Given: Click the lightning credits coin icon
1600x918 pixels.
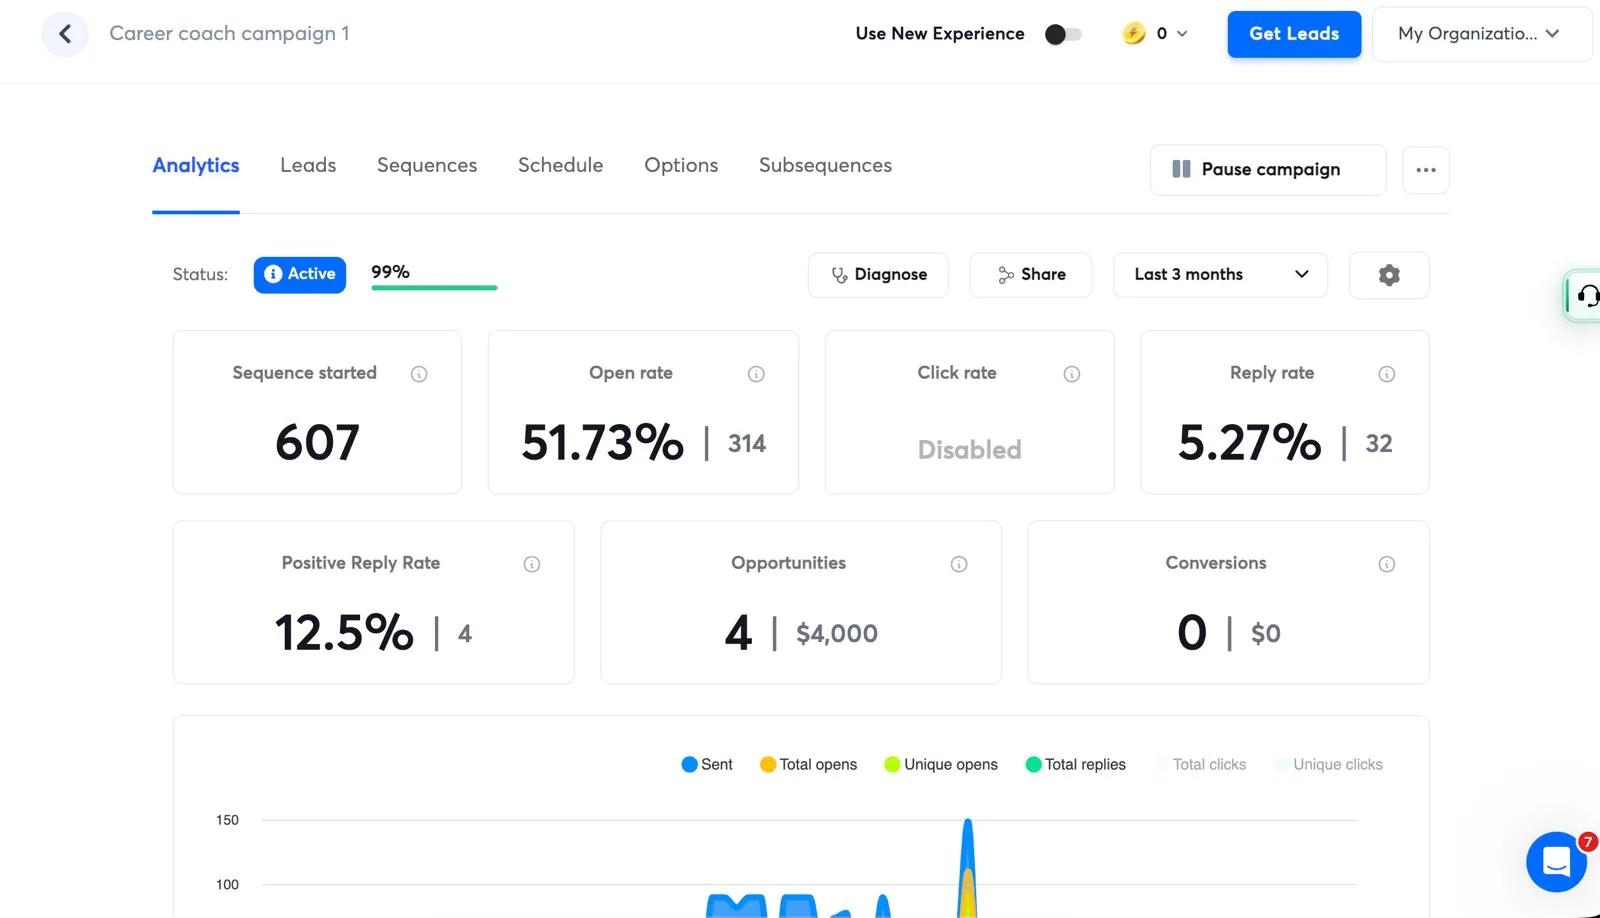Looking at the screenshot, I should [x=1134, y=33].
